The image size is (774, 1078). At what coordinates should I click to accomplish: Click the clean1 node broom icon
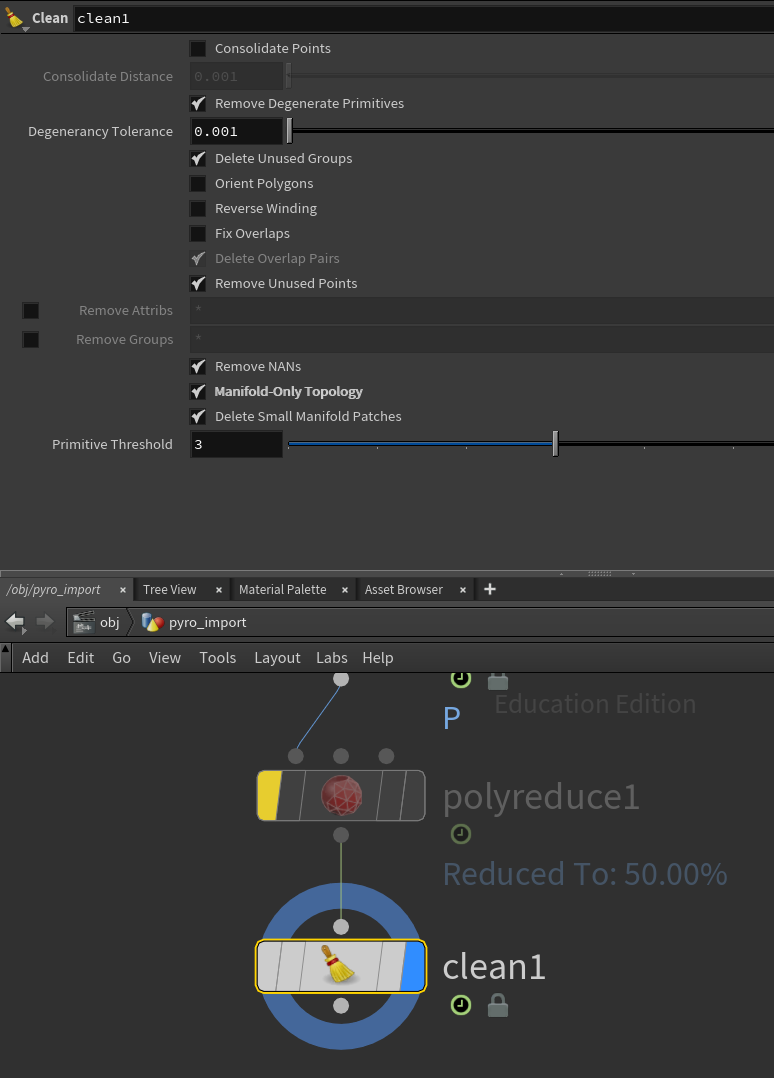(x=338, y=965)
